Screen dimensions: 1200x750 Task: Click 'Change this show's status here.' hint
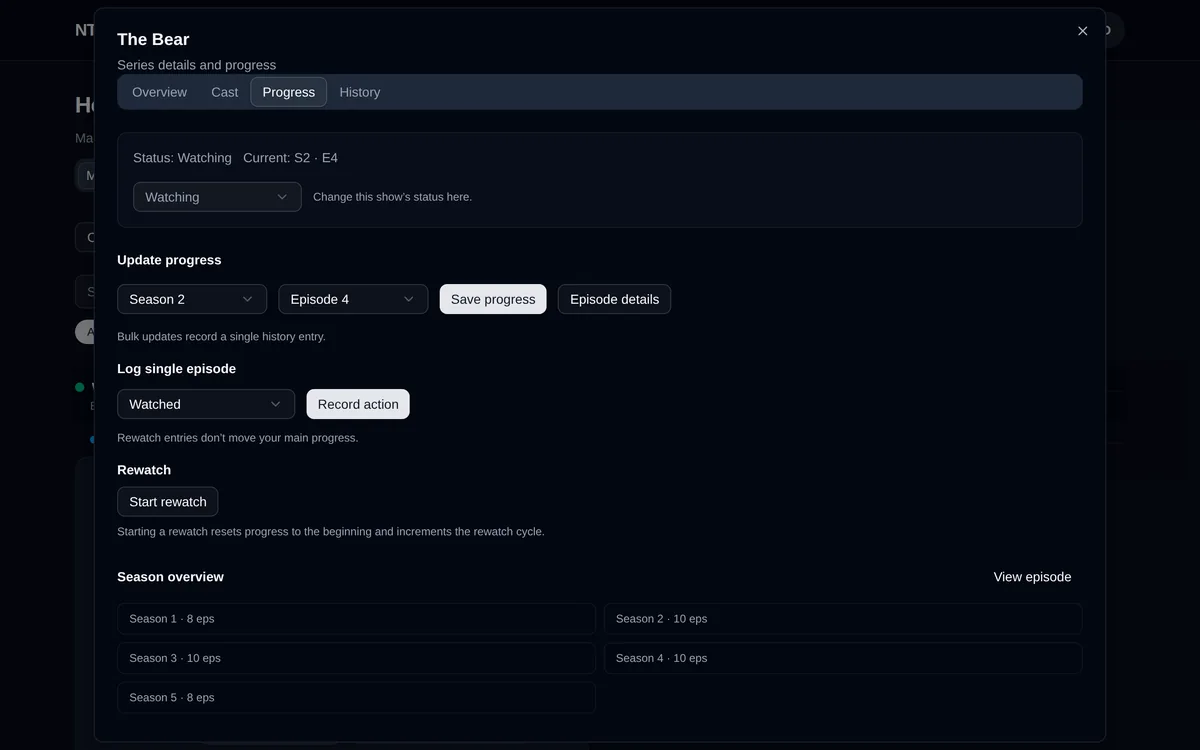pos(392,197)
